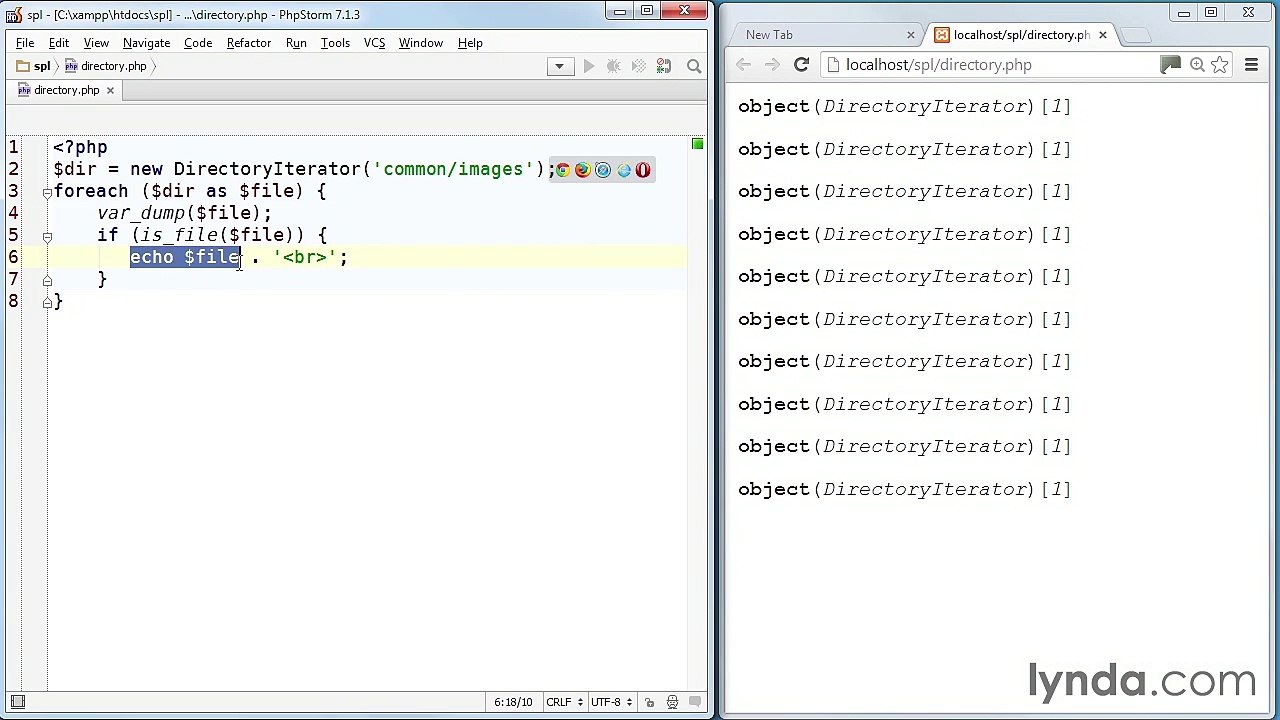Preview file in Safari browser icon
1280x720 pixels.
[x=602, y=170]
